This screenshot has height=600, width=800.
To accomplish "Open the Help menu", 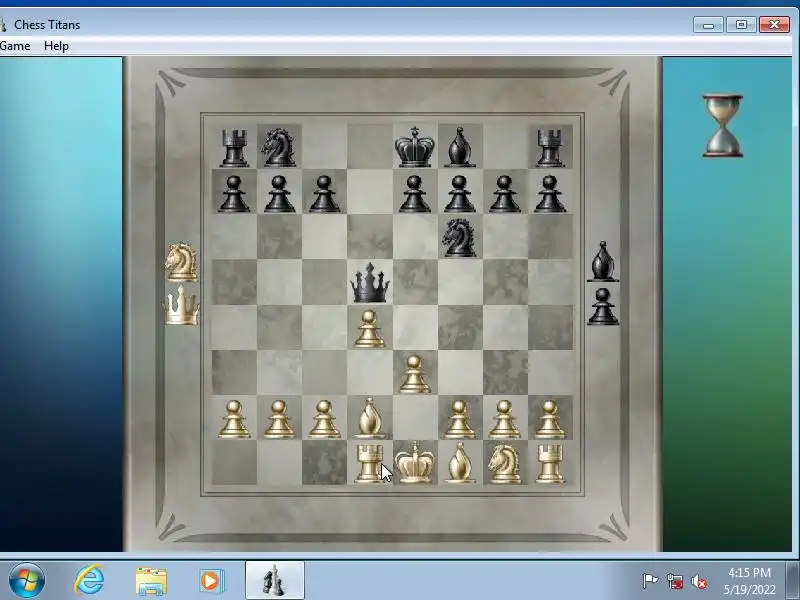I will [x=56, y=46].
